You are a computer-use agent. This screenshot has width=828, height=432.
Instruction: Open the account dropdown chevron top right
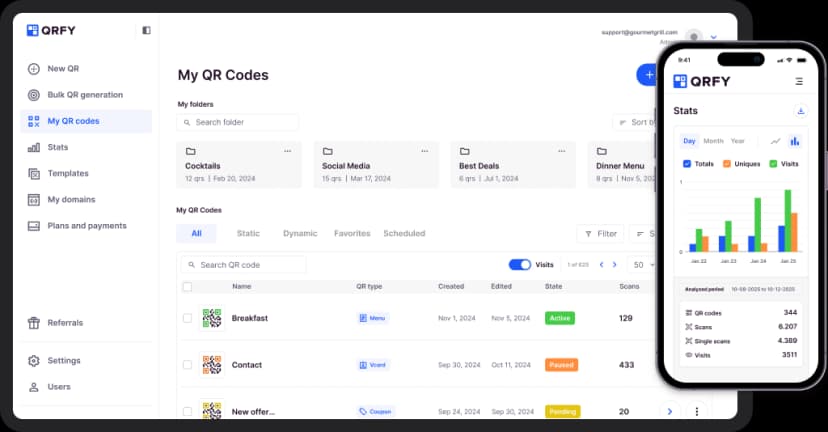tap(713, 37)
